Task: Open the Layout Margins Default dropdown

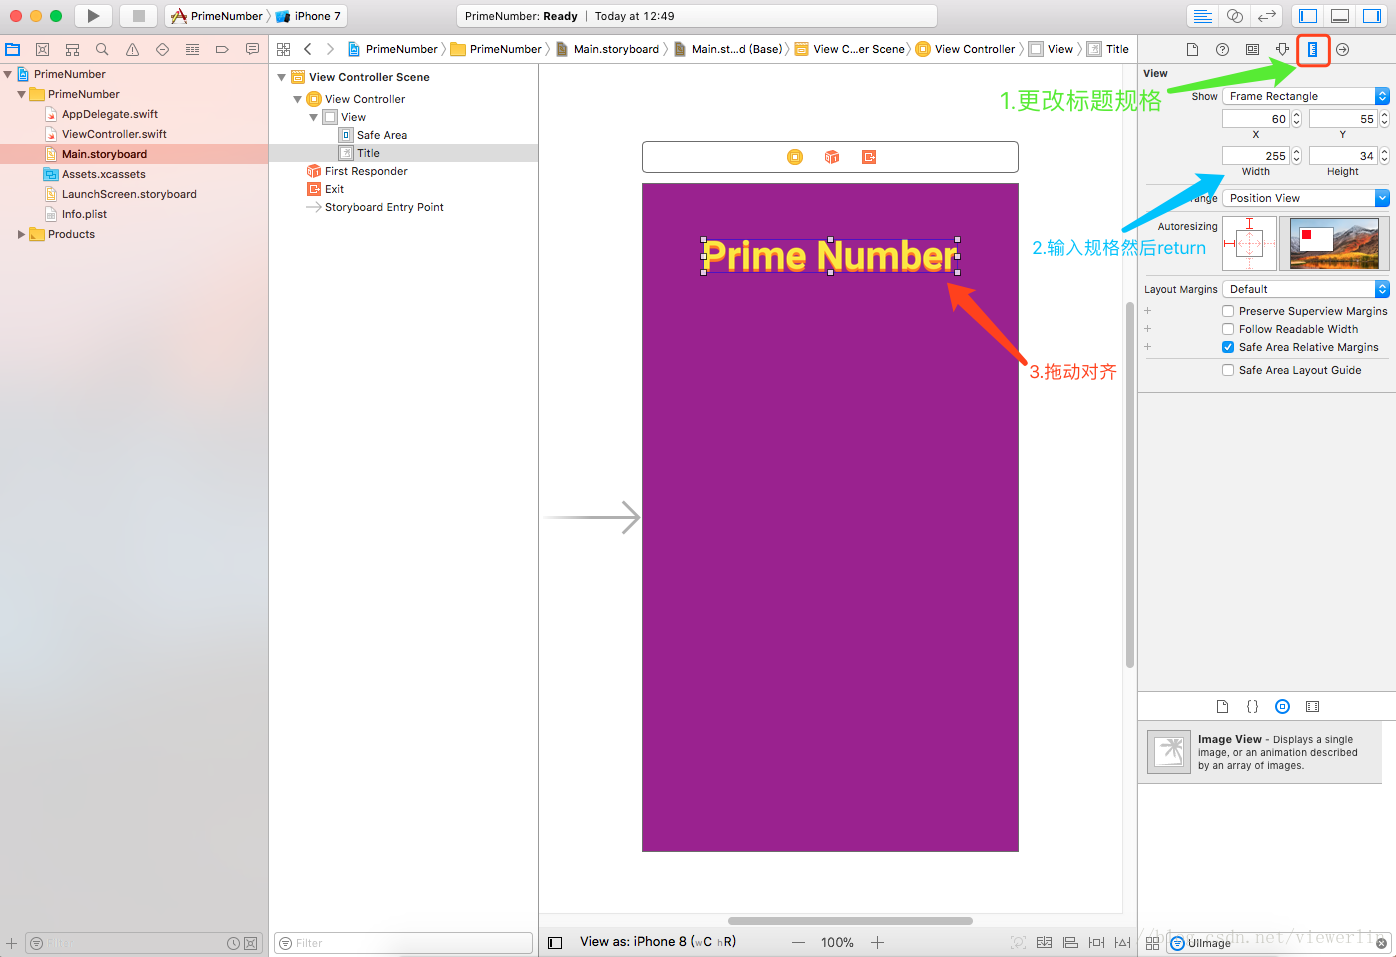Action: [x=1306, y=289]
